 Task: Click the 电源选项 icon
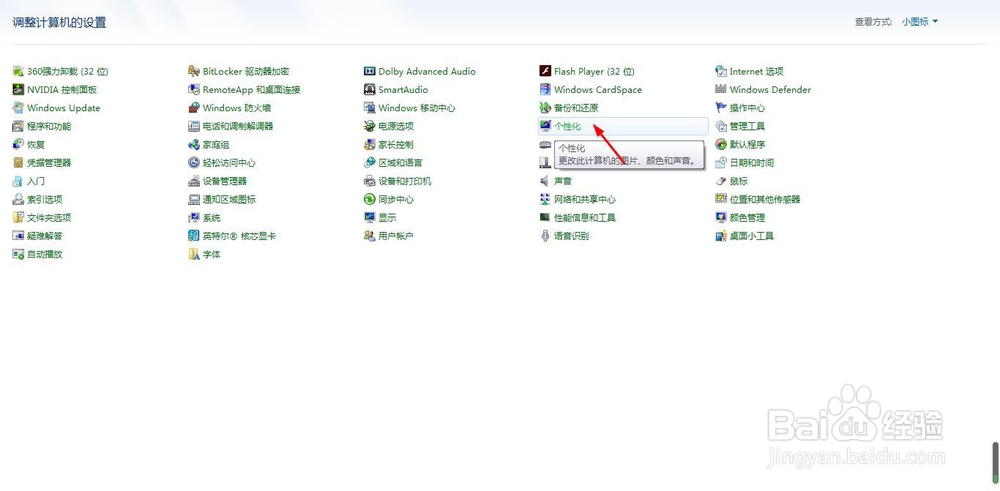point(369,126)
